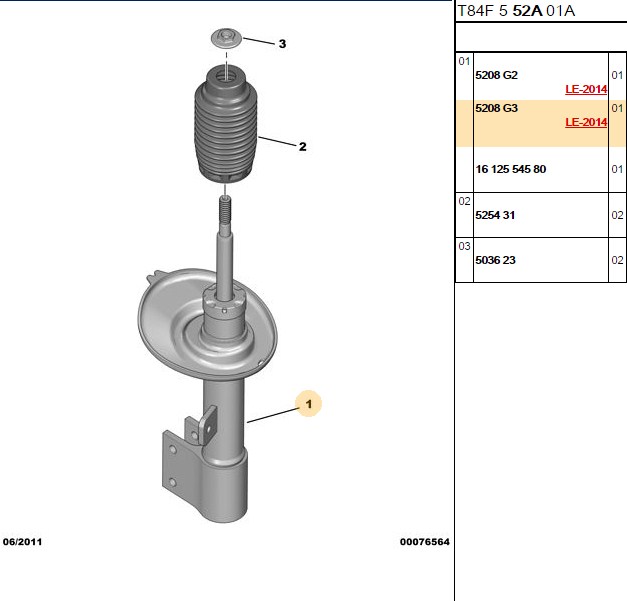Click quantity 02 in the 5036 23 row
This screenshot has width=627, height=601.
pyautogui.click(x=617, y=260)
